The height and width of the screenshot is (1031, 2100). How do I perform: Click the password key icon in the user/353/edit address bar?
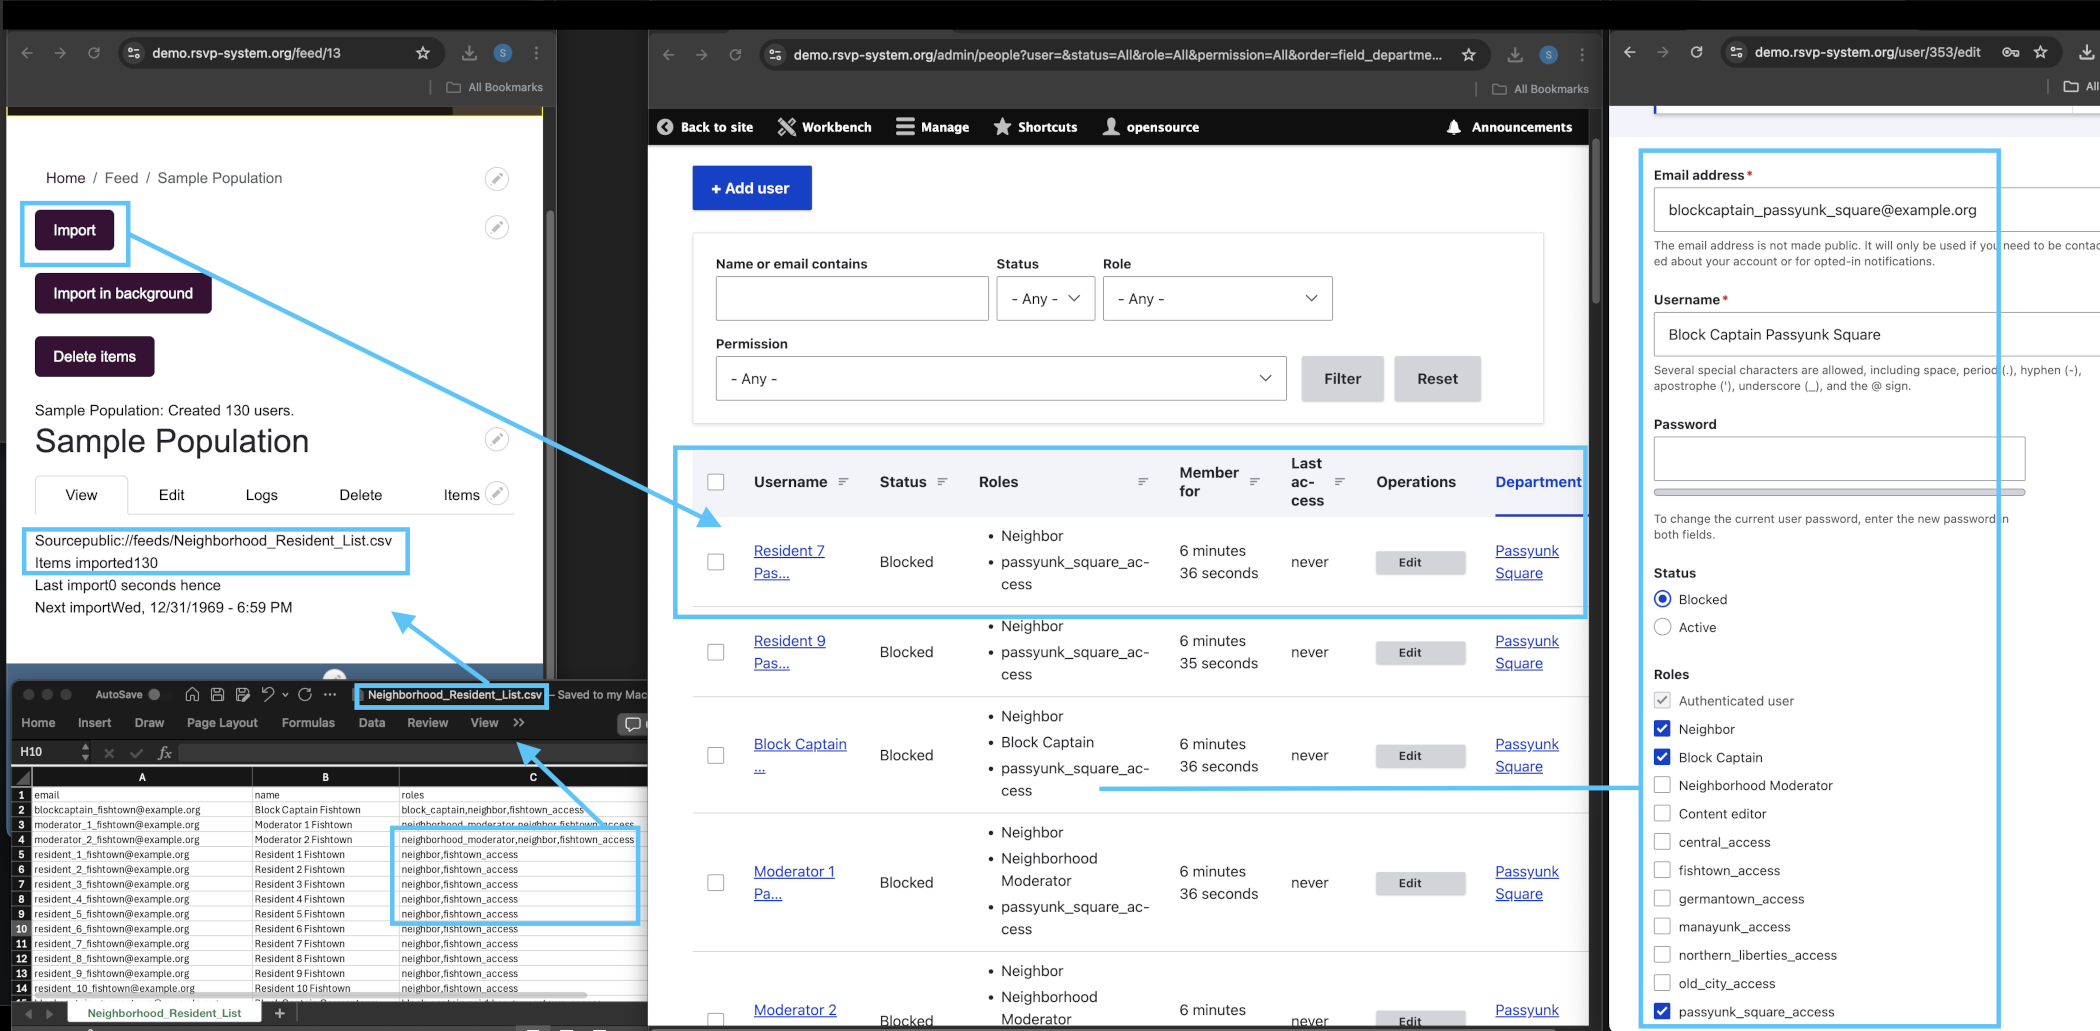click(x=2010, y=52)
